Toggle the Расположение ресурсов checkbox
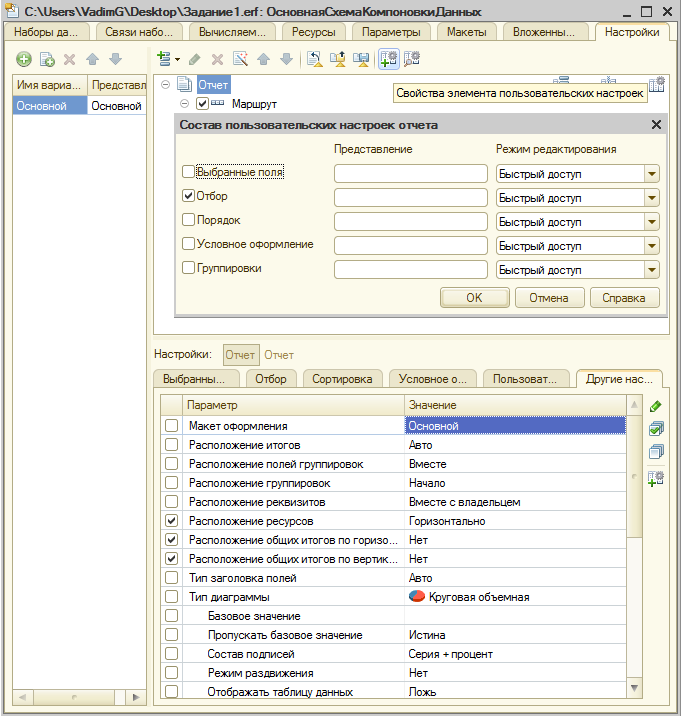 click(x=172, y=521)
